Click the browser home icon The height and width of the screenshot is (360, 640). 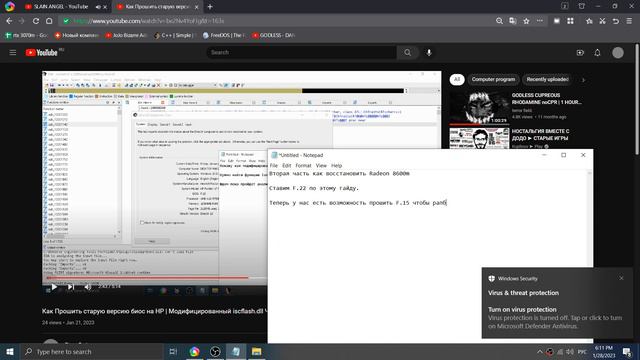49,21
